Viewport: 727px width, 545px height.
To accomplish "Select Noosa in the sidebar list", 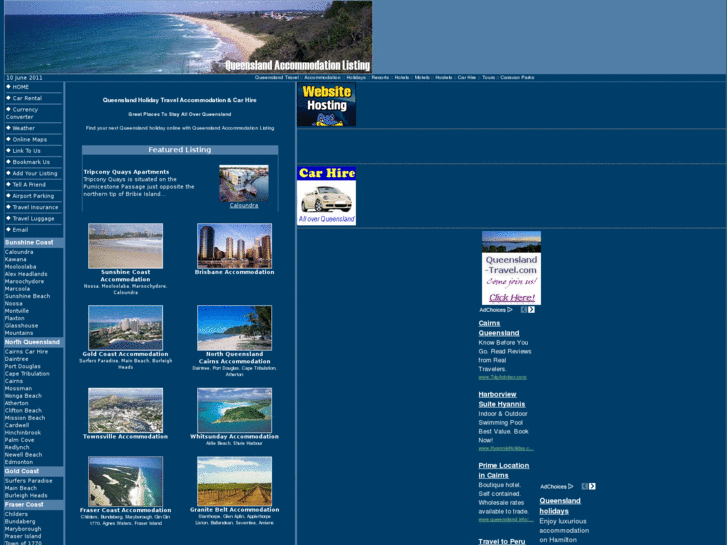I will point(13,303).
